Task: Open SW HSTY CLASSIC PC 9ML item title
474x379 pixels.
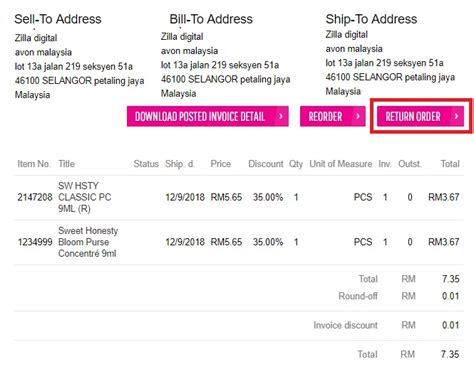Action: [85, 197]
